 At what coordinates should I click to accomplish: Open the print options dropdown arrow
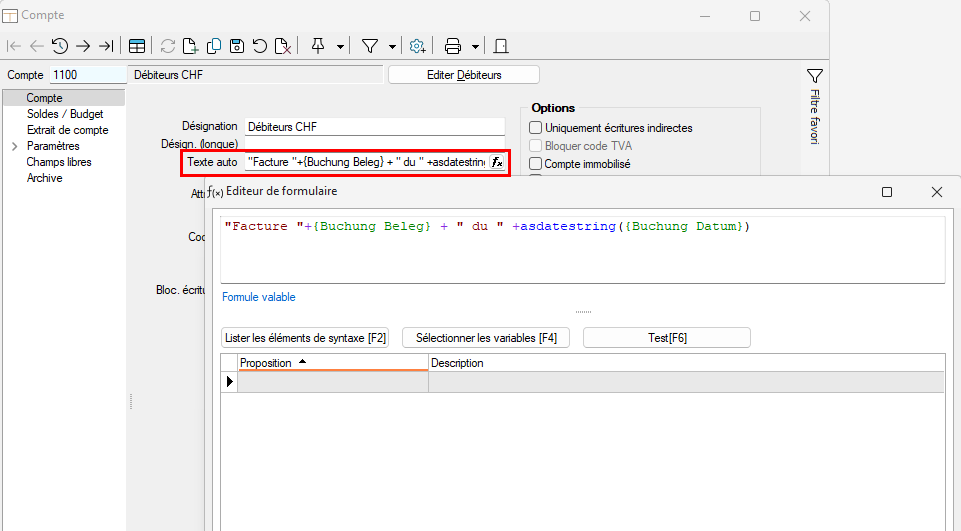pos(475,46)
